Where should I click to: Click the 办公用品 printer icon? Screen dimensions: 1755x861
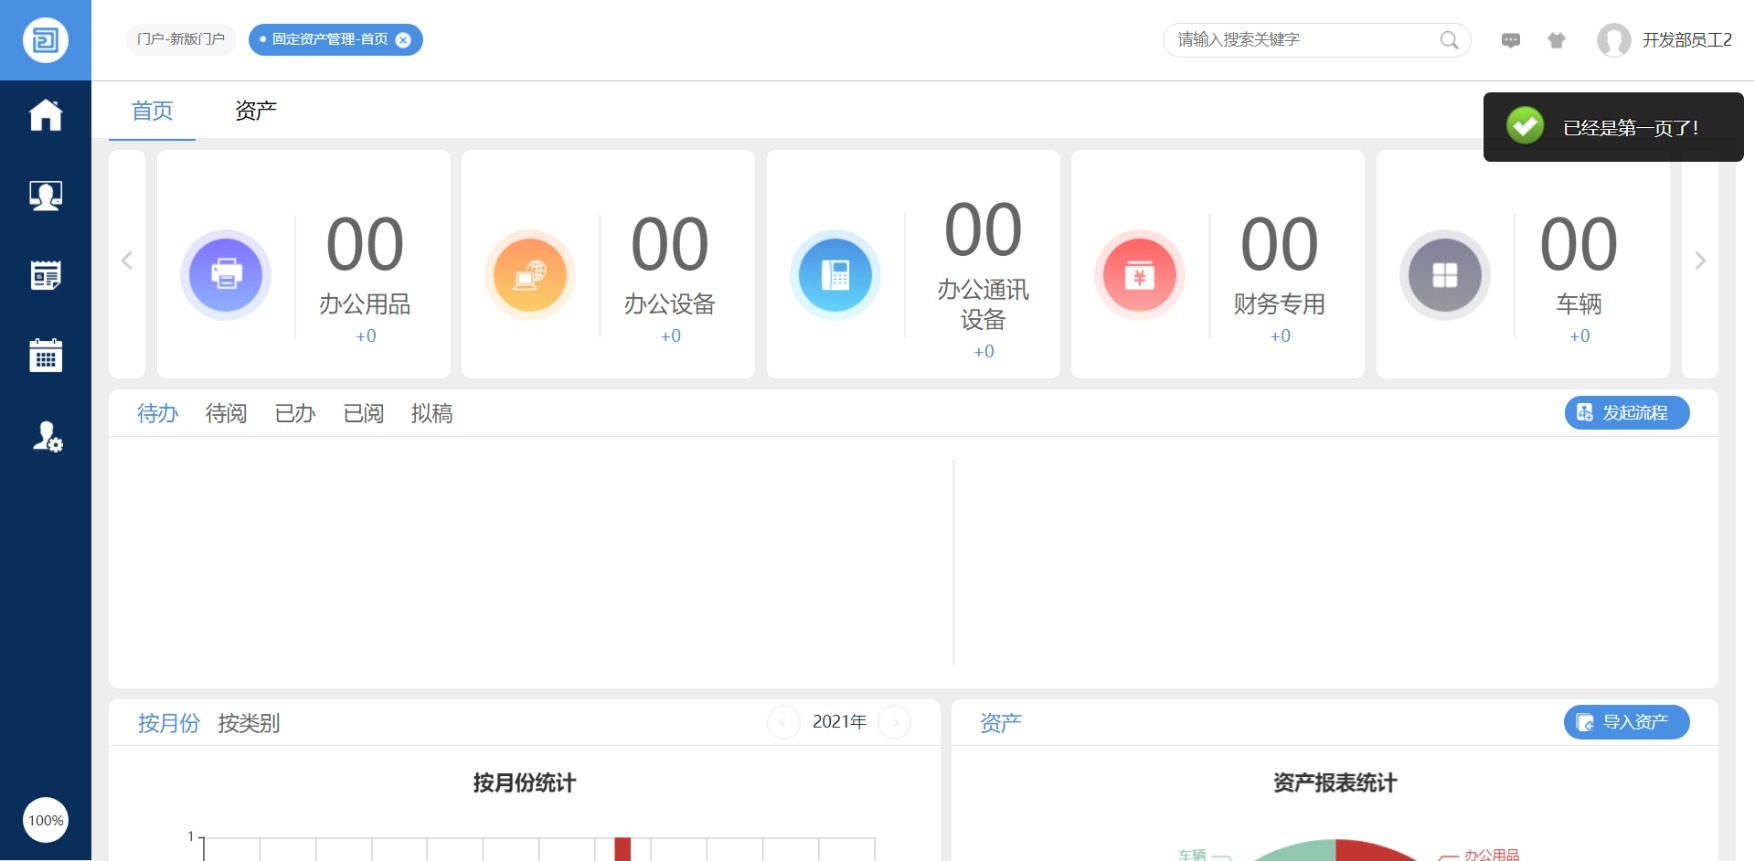coord(226,275)
